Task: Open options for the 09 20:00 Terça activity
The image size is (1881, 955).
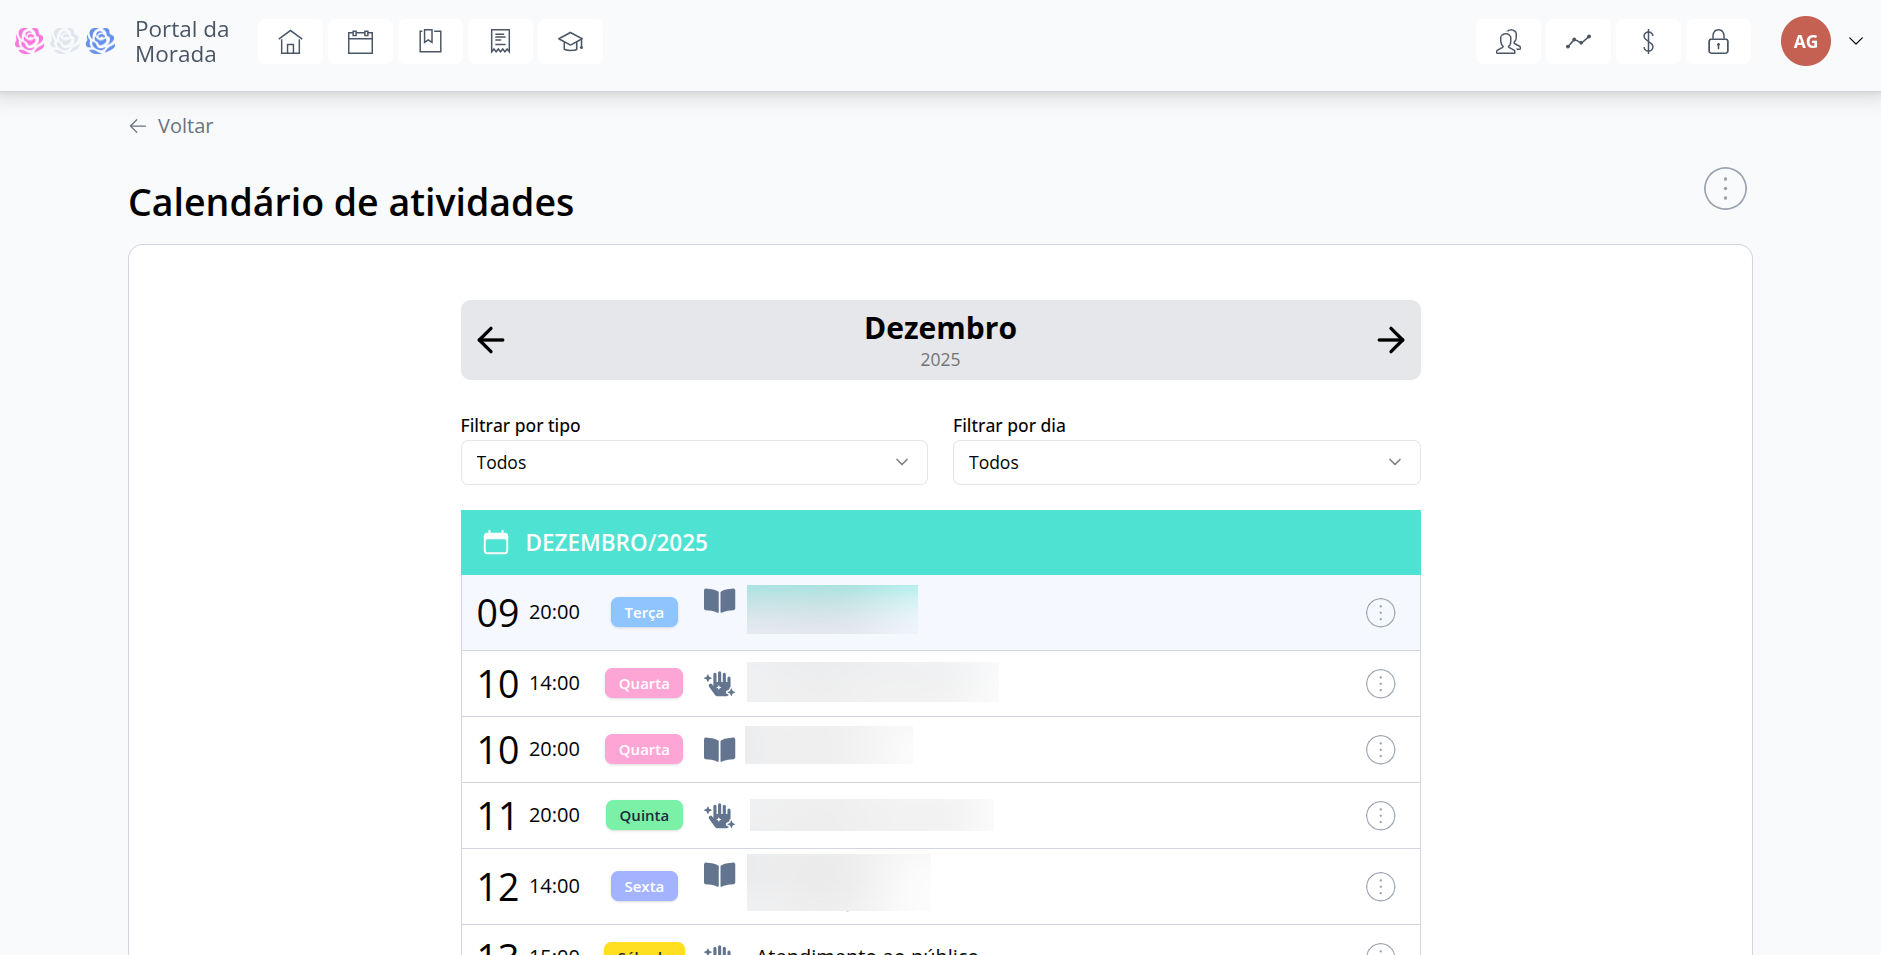Action: tap(1380, 612)
